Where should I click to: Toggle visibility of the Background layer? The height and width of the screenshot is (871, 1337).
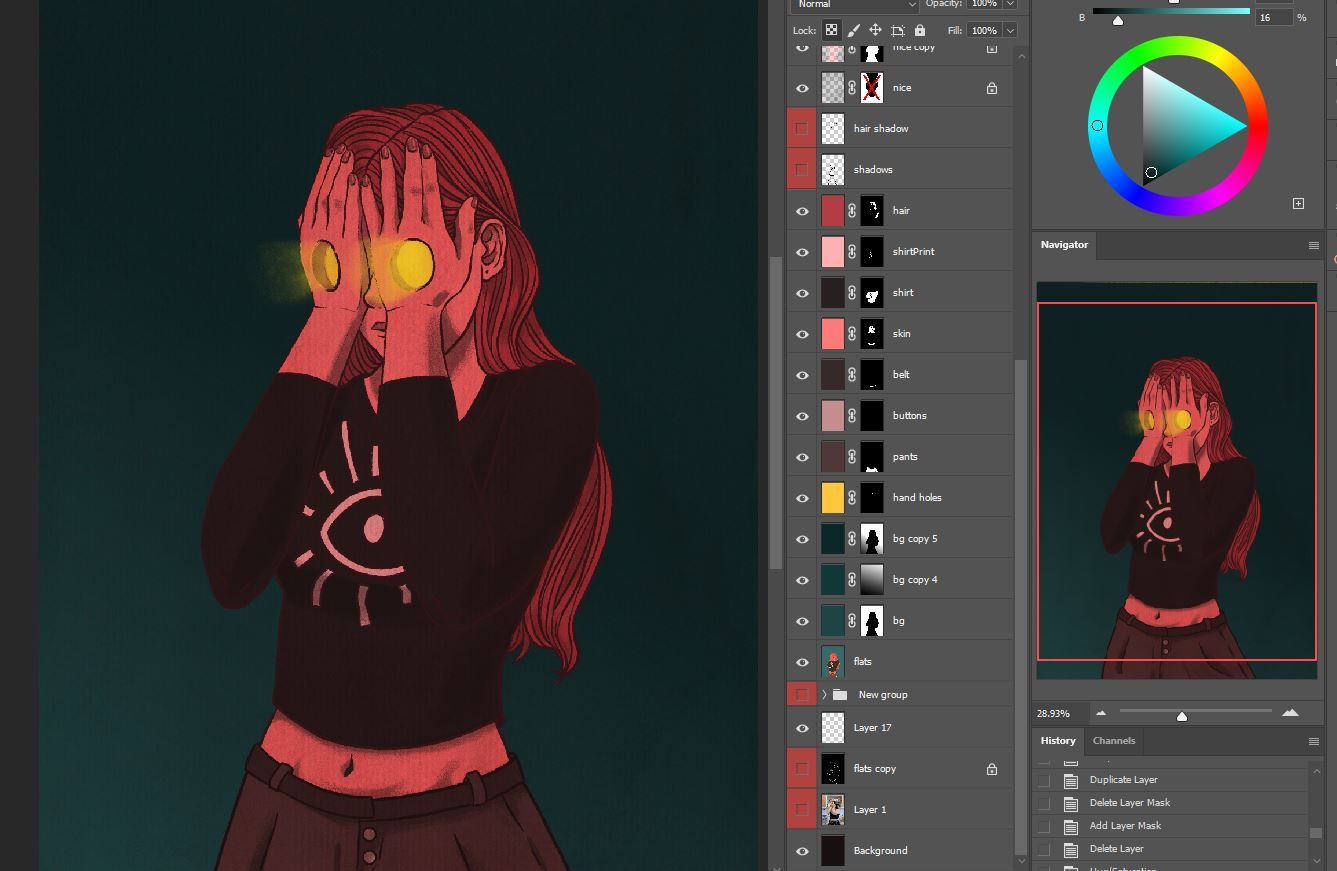tap(802, 851)
